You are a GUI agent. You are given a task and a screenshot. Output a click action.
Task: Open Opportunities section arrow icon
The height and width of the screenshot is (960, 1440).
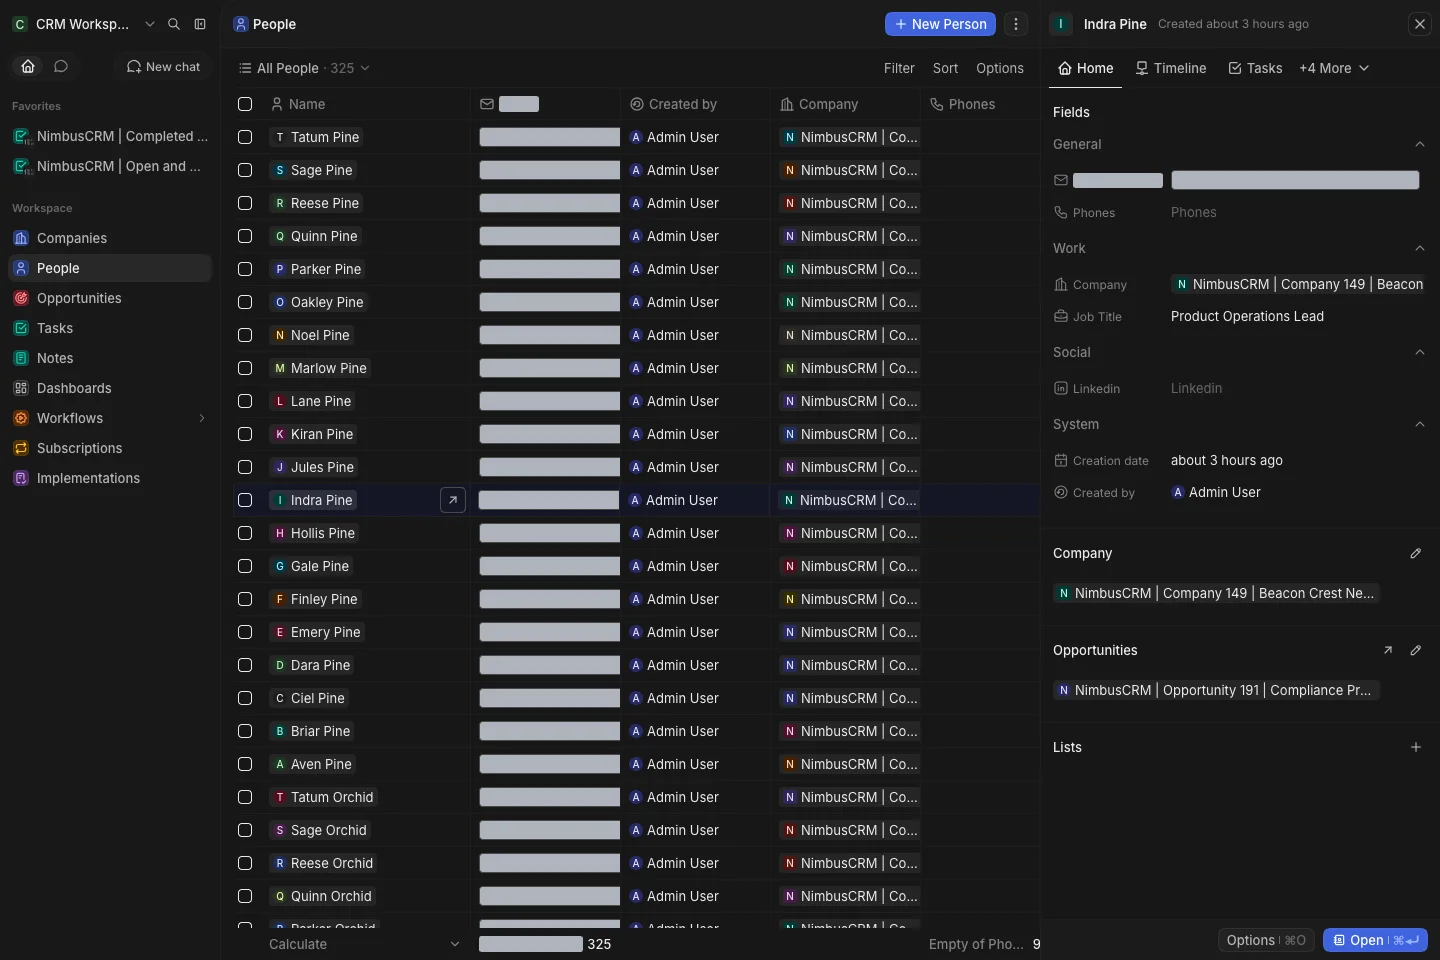pos(1388,650)
